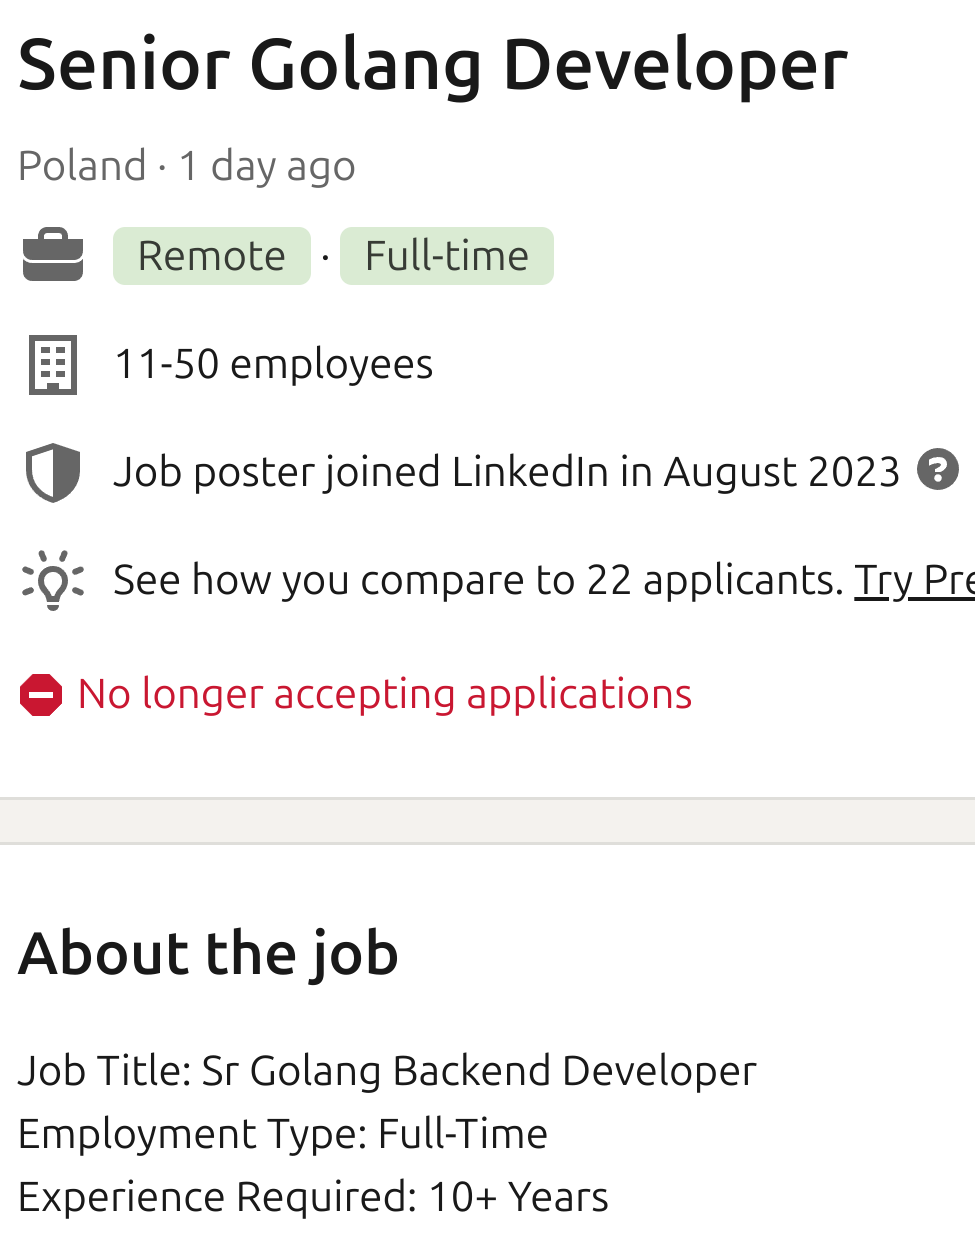Screen dimensions: 975x1252
Task: Click "Job poster joined LinkedIn" text
Action: [507, 472]
